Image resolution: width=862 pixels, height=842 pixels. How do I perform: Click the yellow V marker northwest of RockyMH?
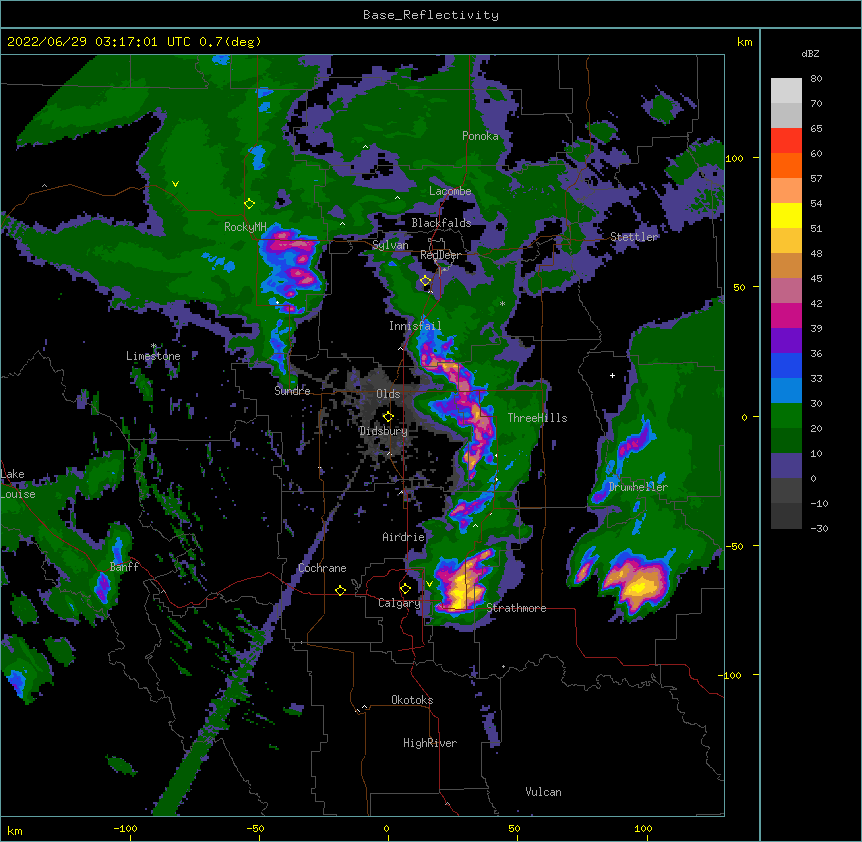(x=175, y=184)
